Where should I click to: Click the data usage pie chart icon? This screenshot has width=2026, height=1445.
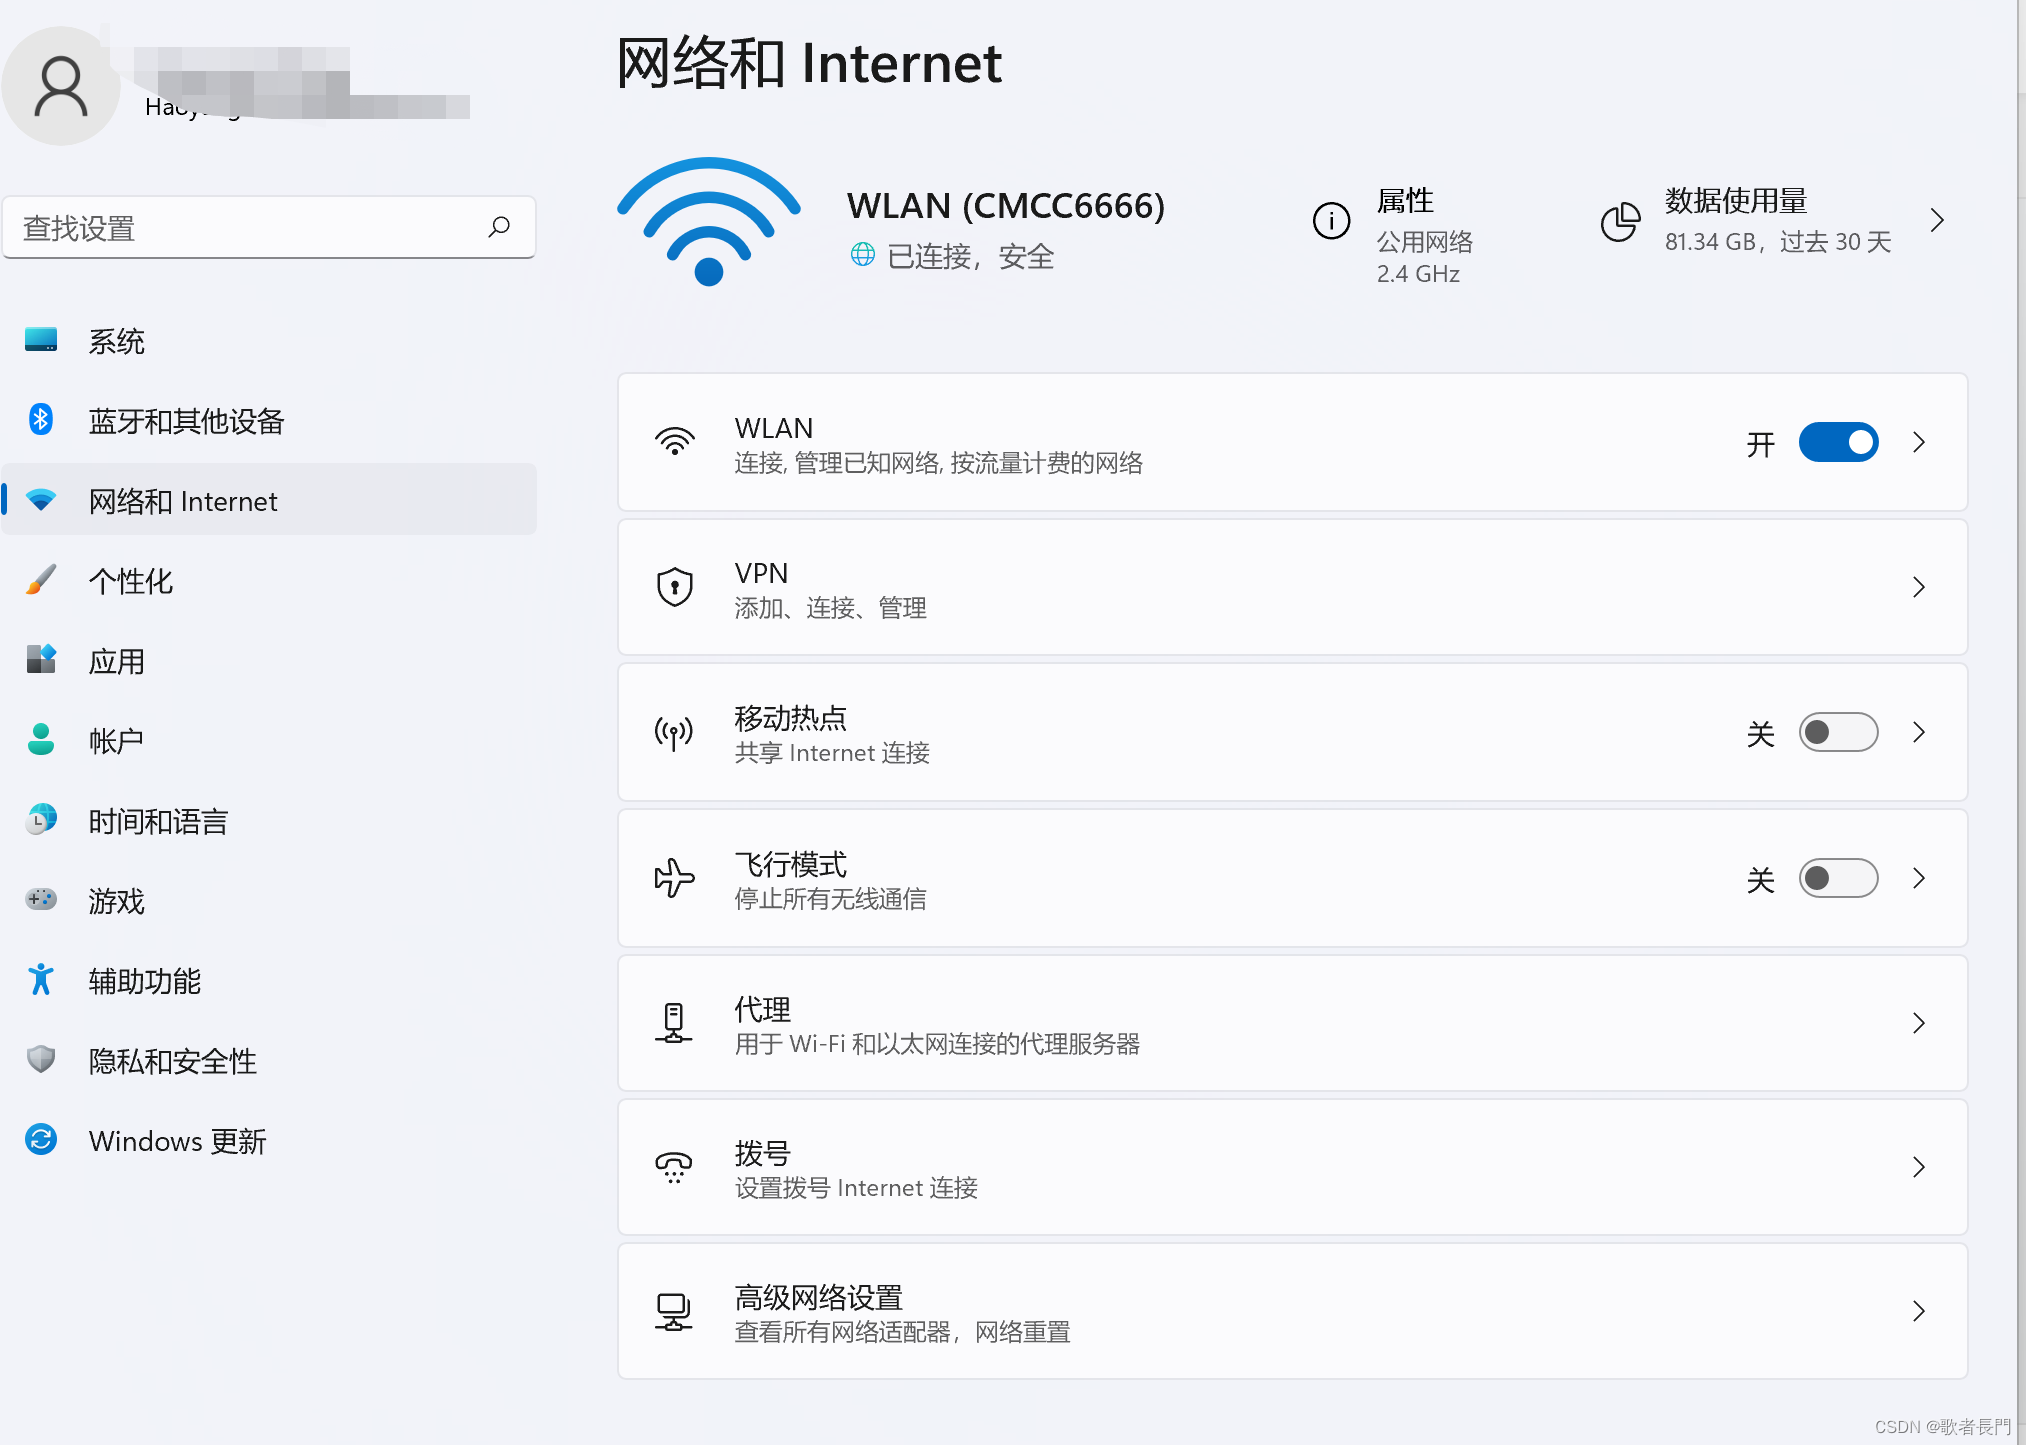click(x=1620, y=221)
